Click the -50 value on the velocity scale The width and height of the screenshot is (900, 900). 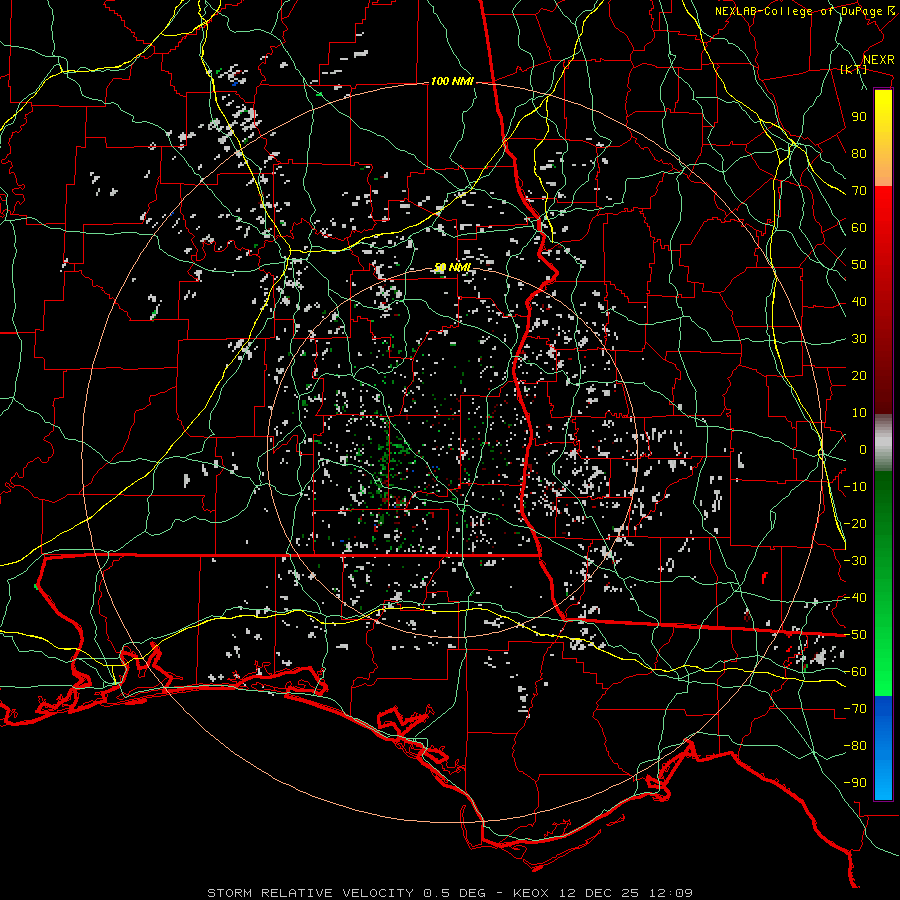855,635
